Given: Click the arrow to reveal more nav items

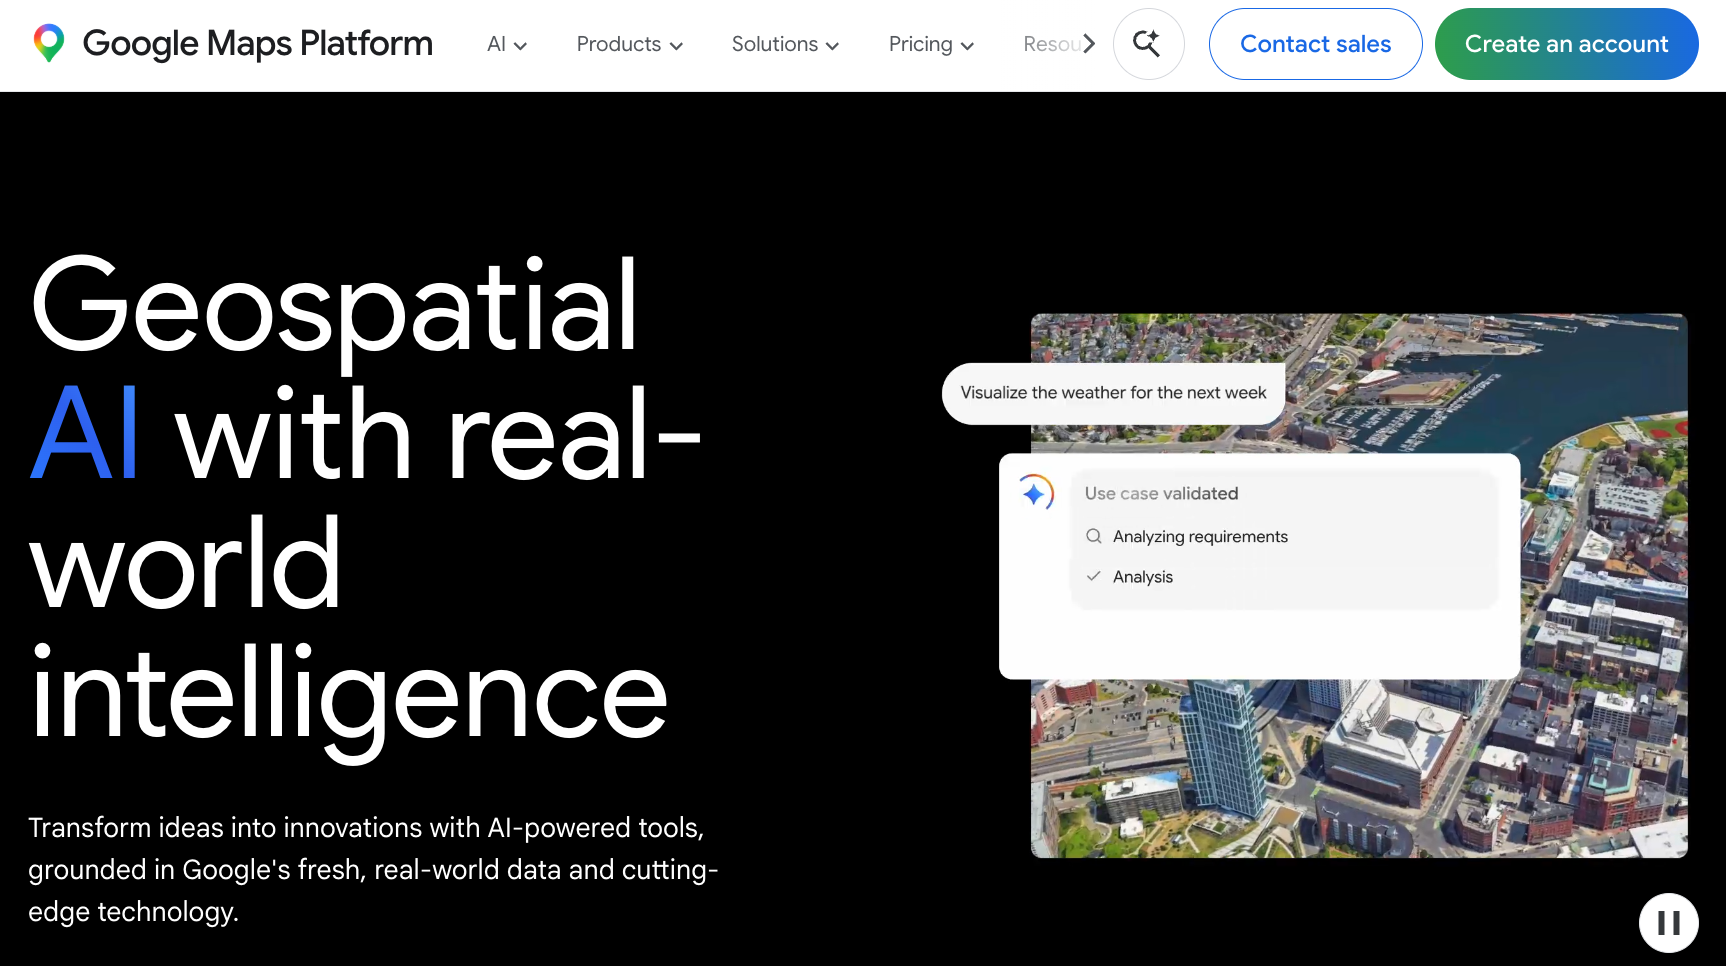Looking at the screenshot, I should [x=1089, y=44].
